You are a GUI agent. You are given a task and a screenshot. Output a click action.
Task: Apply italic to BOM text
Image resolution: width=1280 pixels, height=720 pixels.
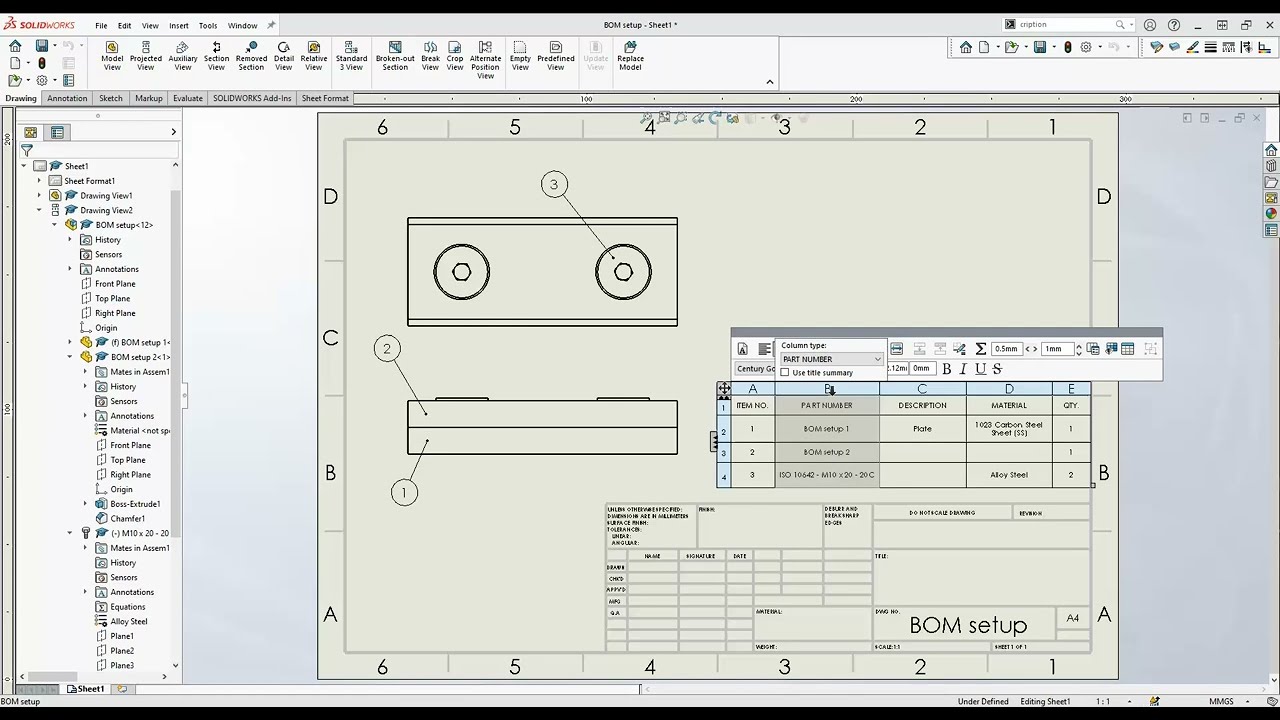click(963, 369)
